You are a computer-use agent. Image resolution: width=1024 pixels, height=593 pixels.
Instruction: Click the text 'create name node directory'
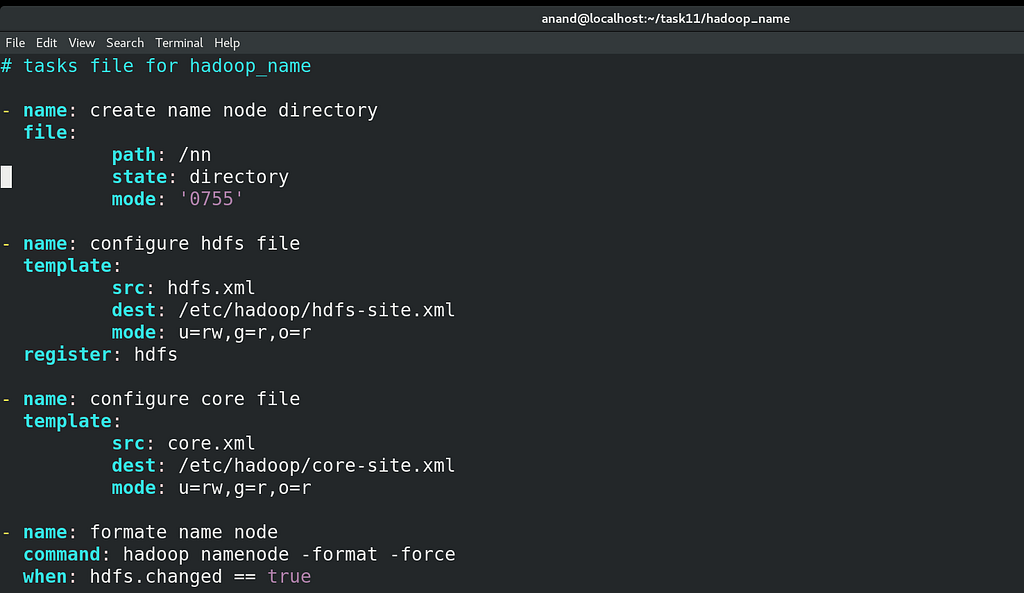coord(234,110)
